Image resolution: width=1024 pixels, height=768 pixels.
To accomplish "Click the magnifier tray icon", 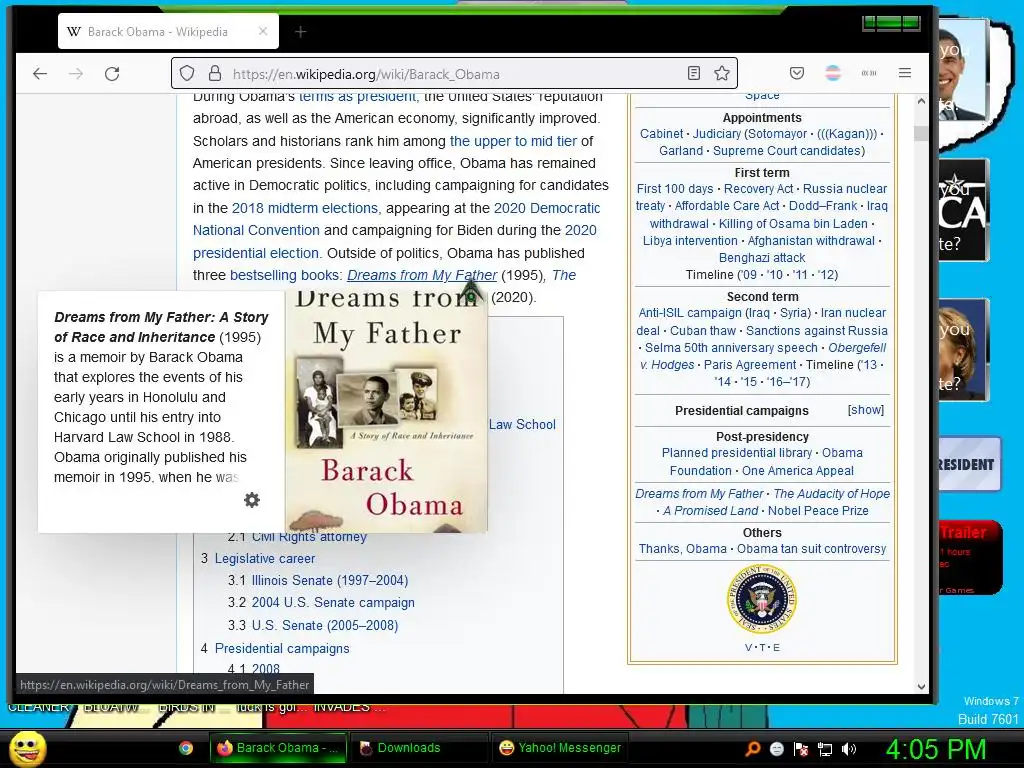I will pos(753,748).
